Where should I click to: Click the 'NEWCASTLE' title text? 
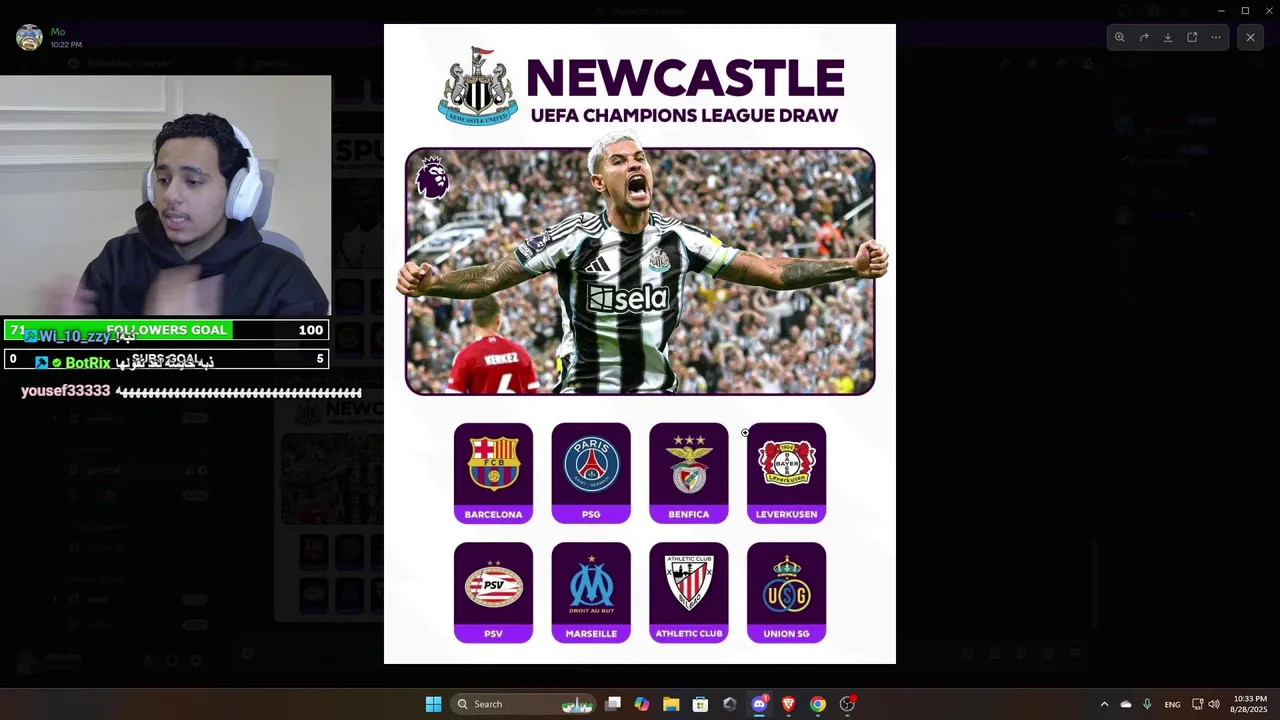tap(685, 79)
